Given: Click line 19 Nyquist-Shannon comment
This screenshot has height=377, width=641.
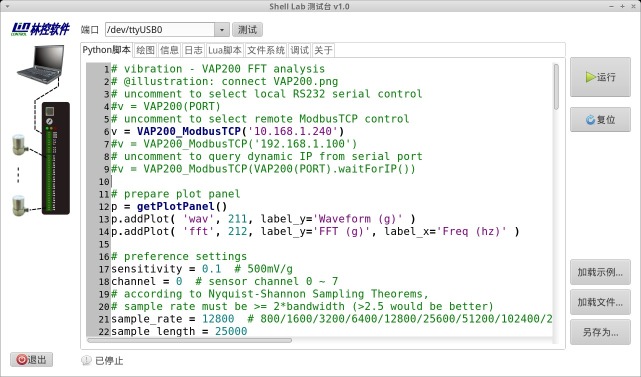Looking at the screenshot, I should (x=270, y=294).
